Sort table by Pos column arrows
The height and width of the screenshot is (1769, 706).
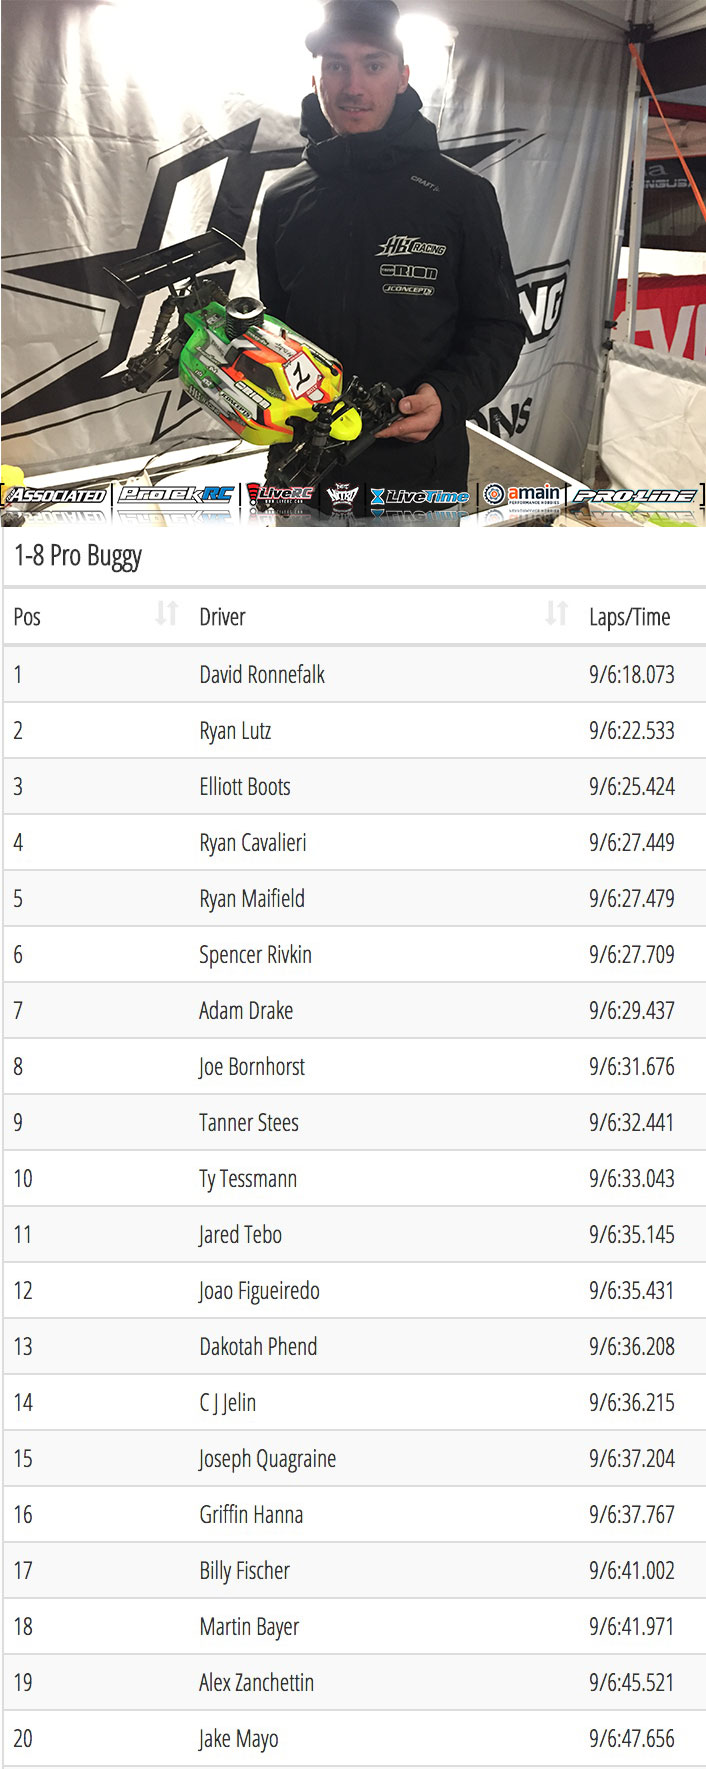(x=167, y=613)
